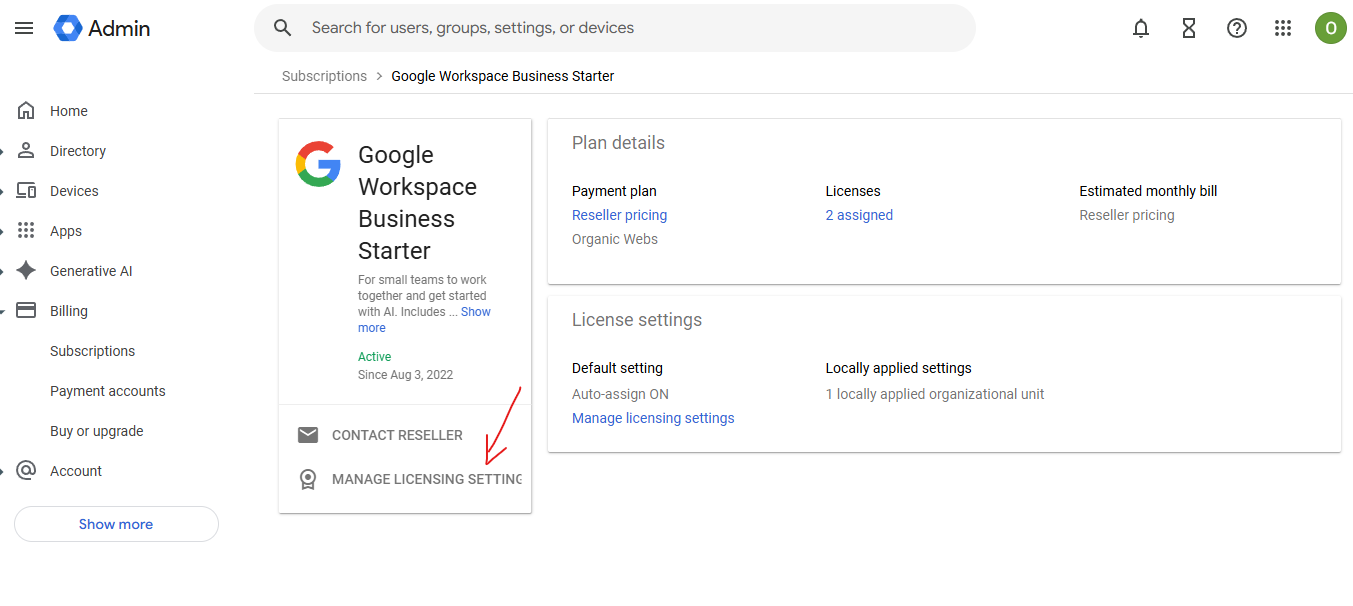
Task: Open the 2 assigned licenses link
Action: coord(859,215)
